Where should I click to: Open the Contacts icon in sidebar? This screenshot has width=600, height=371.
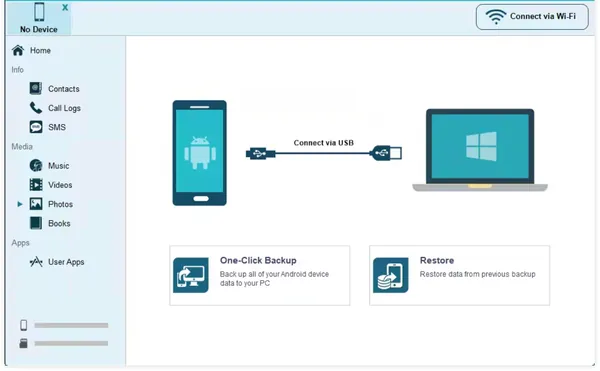click(36, 89)
